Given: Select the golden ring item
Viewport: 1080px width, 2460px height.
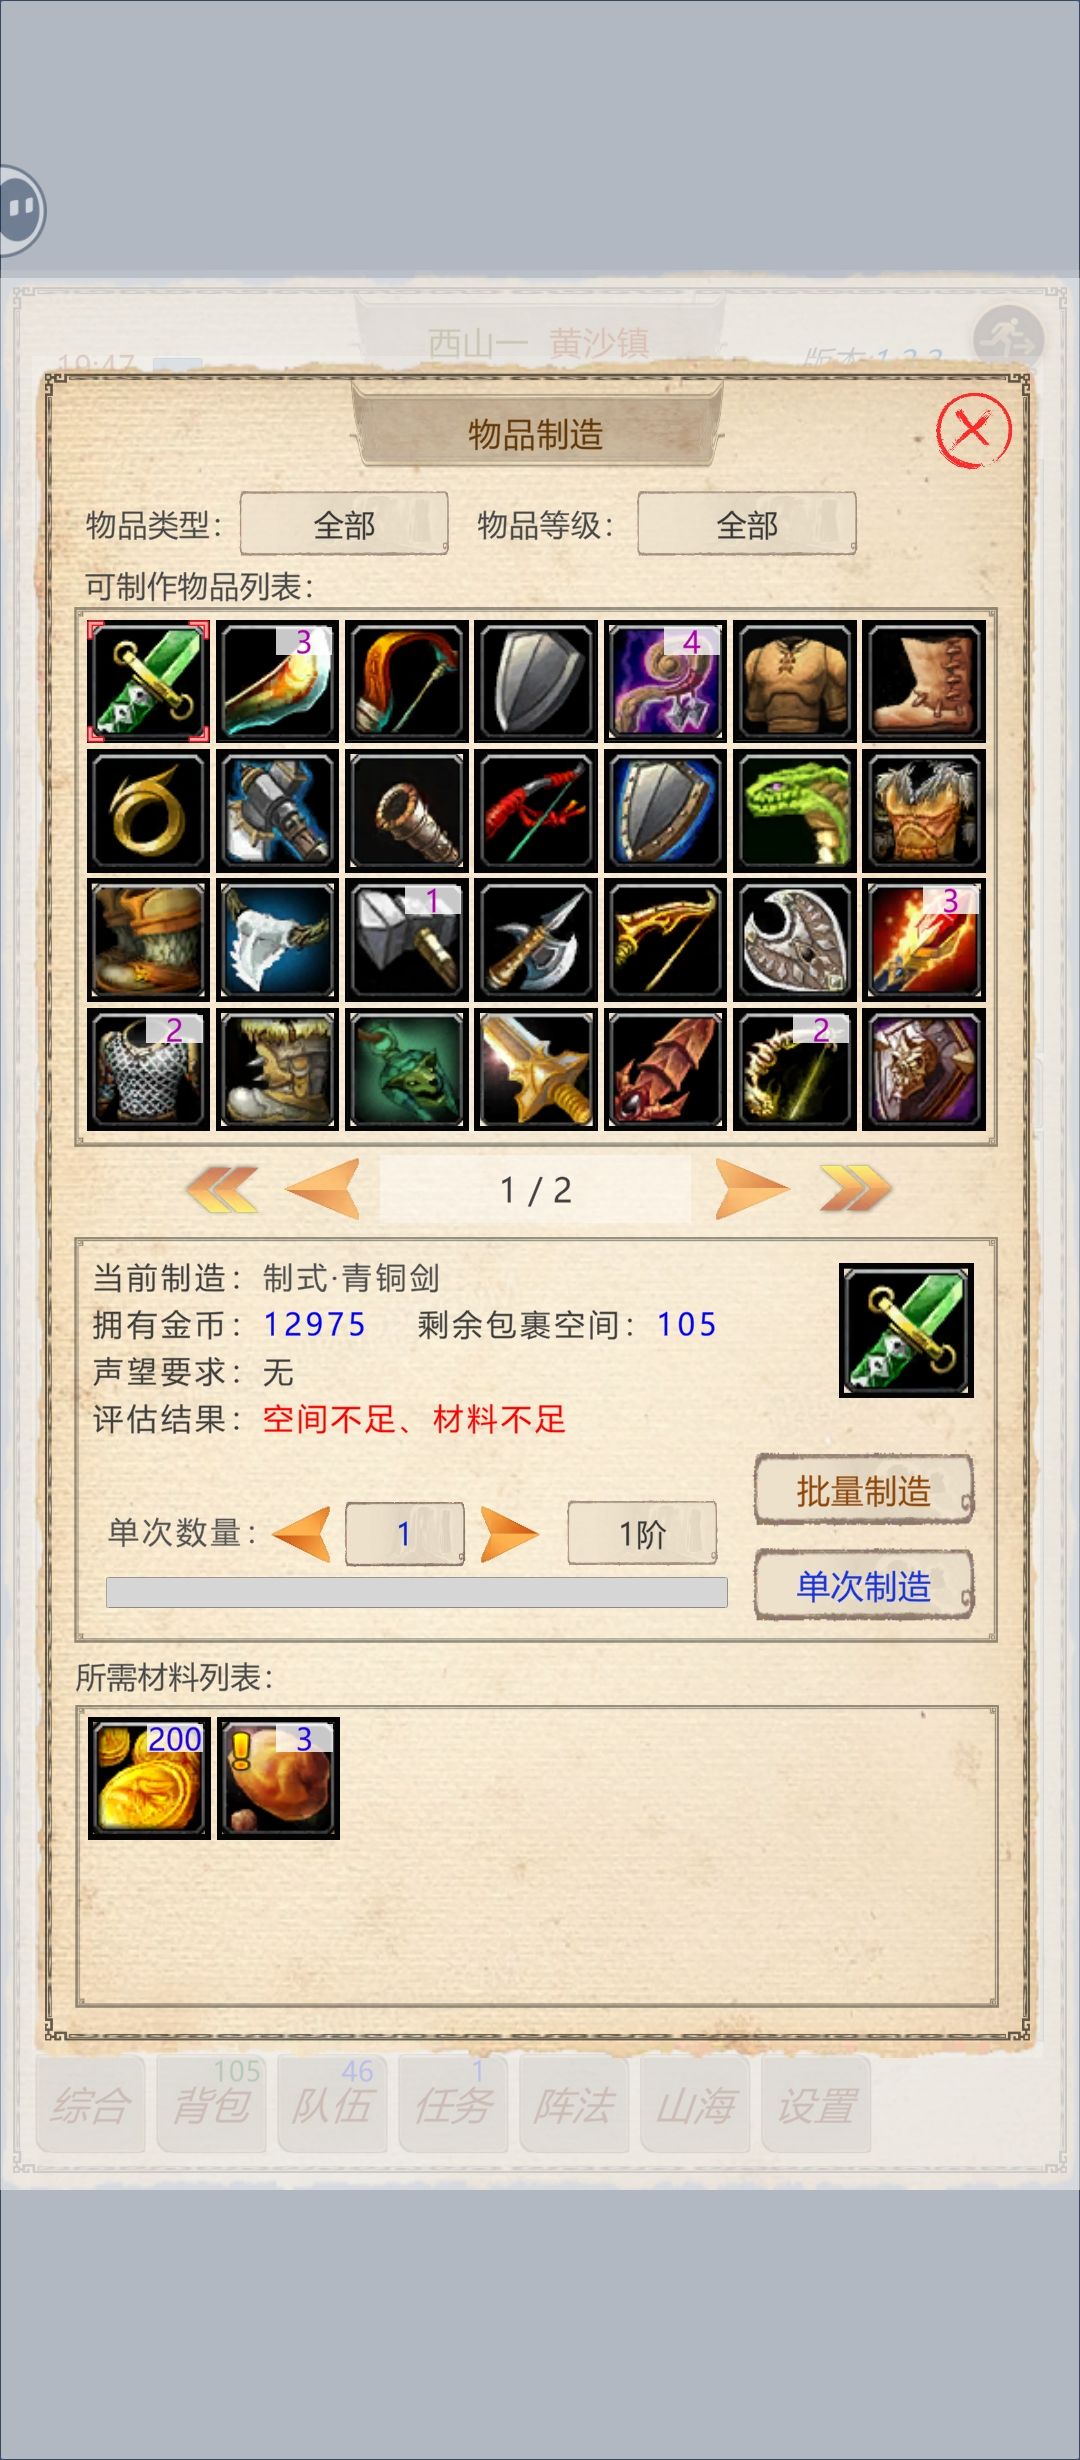Looking at the screenshot, I should [x=148, y=811].
